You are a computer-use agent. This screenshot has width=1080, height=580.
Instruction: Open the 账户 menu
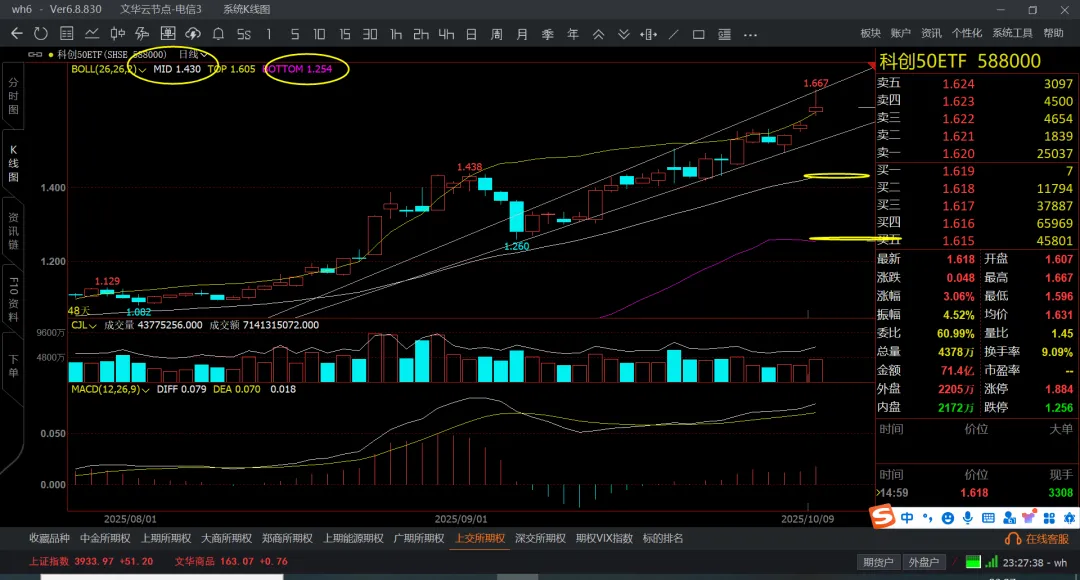click(901, 33)
